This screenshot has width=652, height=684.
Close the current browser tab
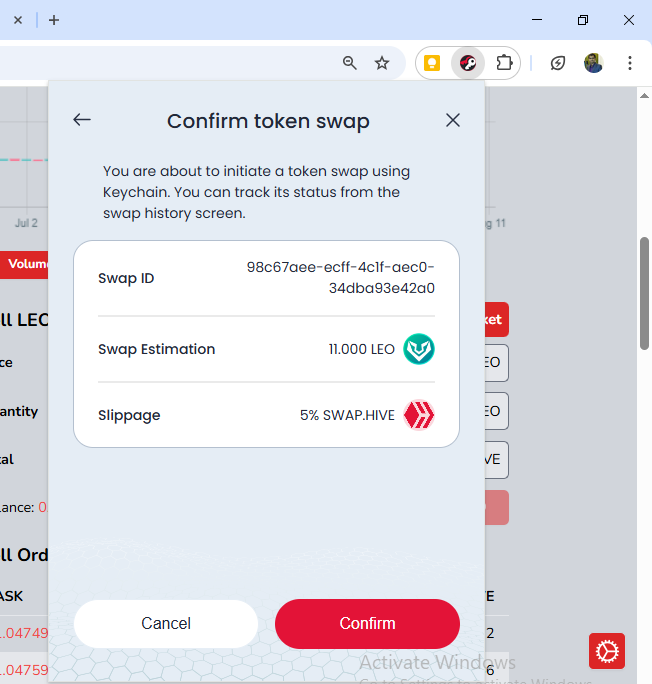[x=18, y=20]
